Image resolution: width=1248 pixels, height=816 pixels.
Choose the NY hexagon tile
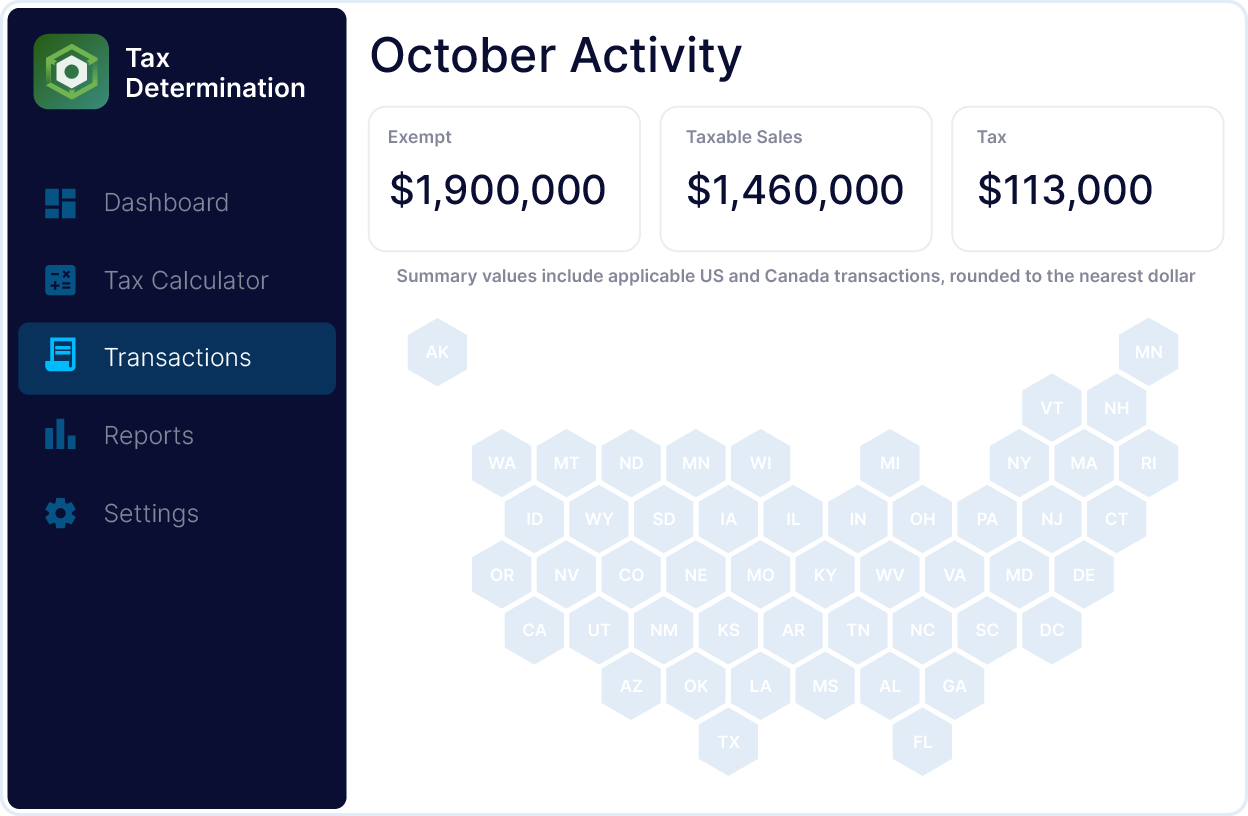pyautogui.click(x=1019, y=463)
